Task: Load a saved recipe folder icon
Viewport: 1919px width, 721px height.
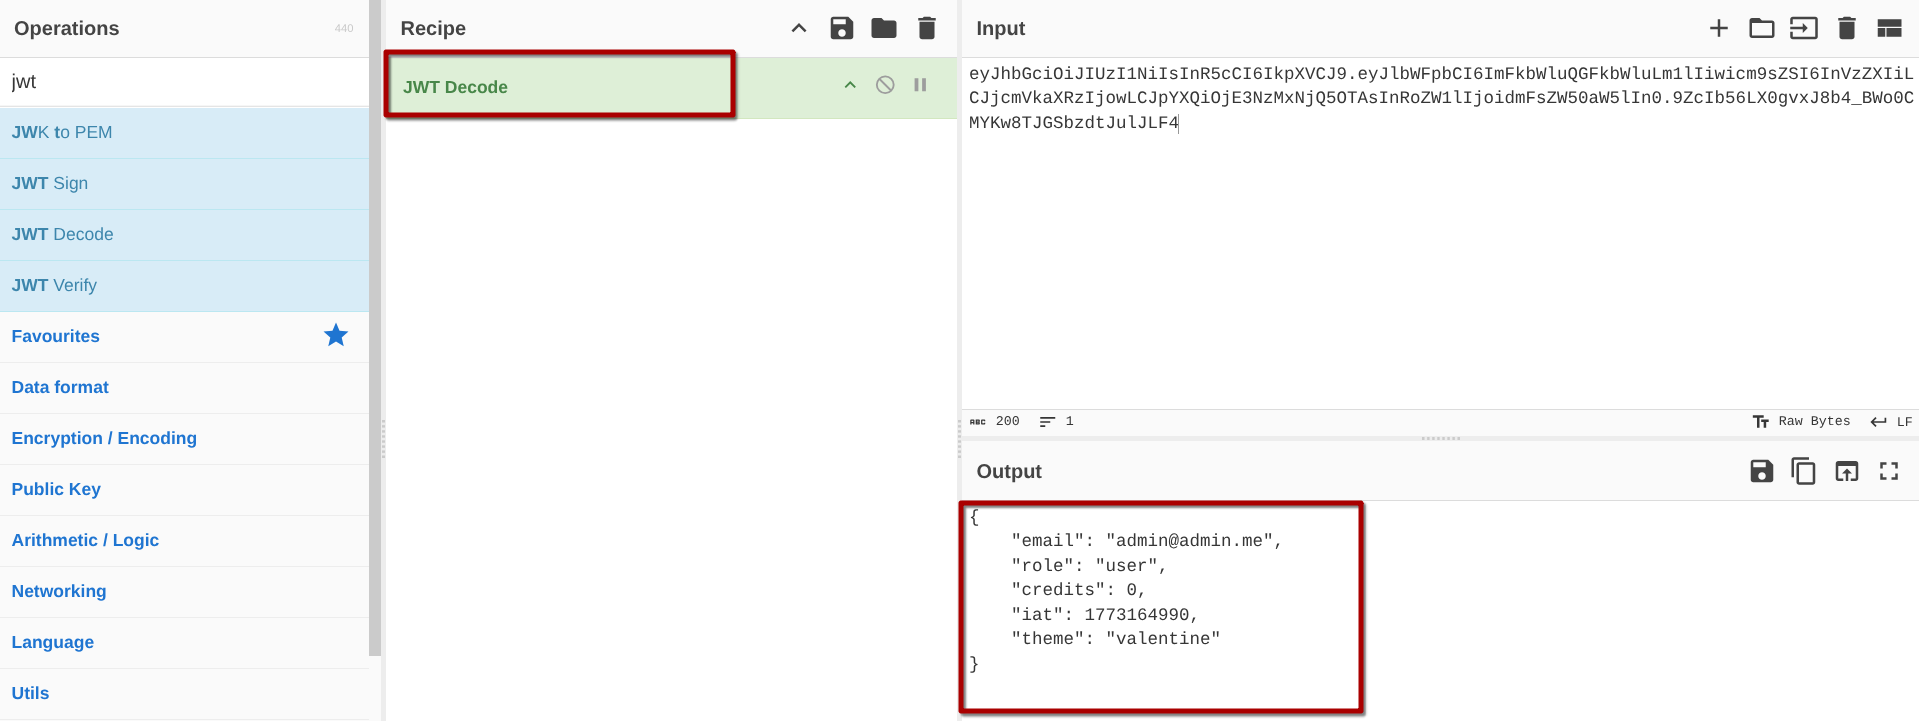Action: coord(884,28)
